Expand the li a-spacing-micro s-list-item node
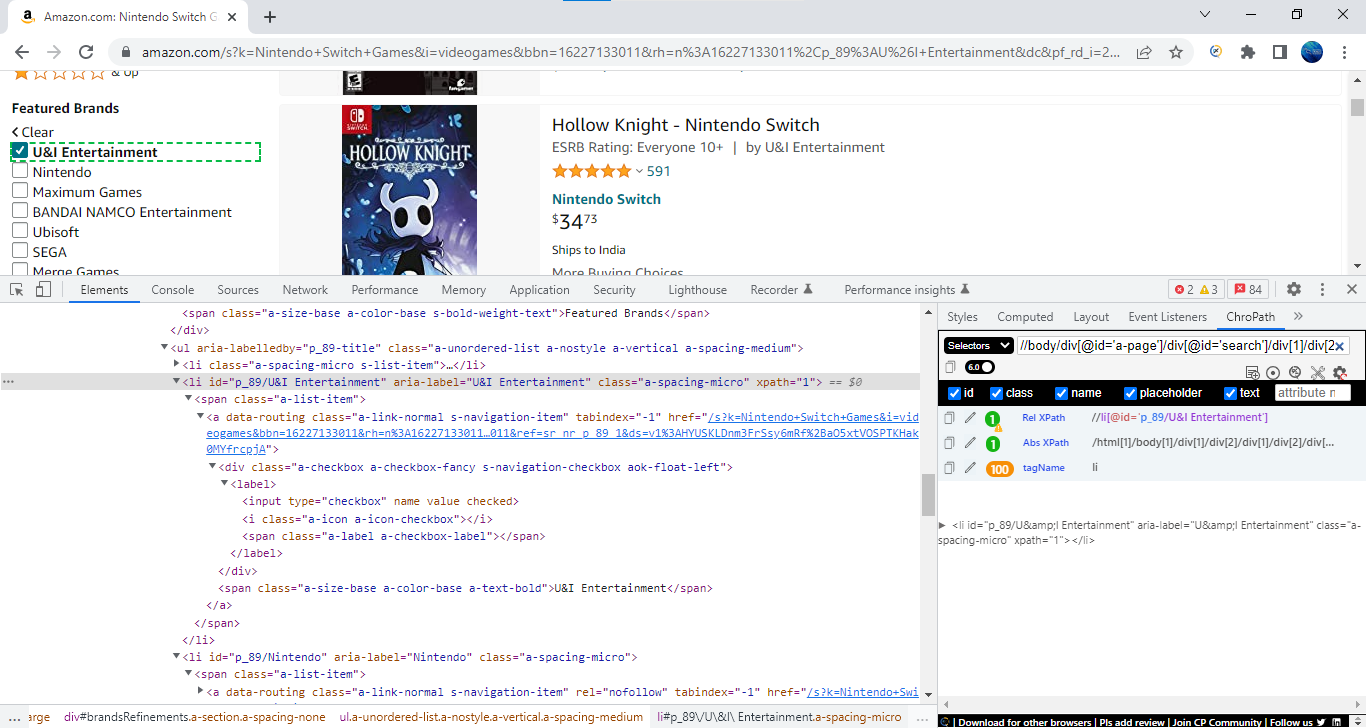This screenshot has width=1366, height=728. tap(177, 365)
